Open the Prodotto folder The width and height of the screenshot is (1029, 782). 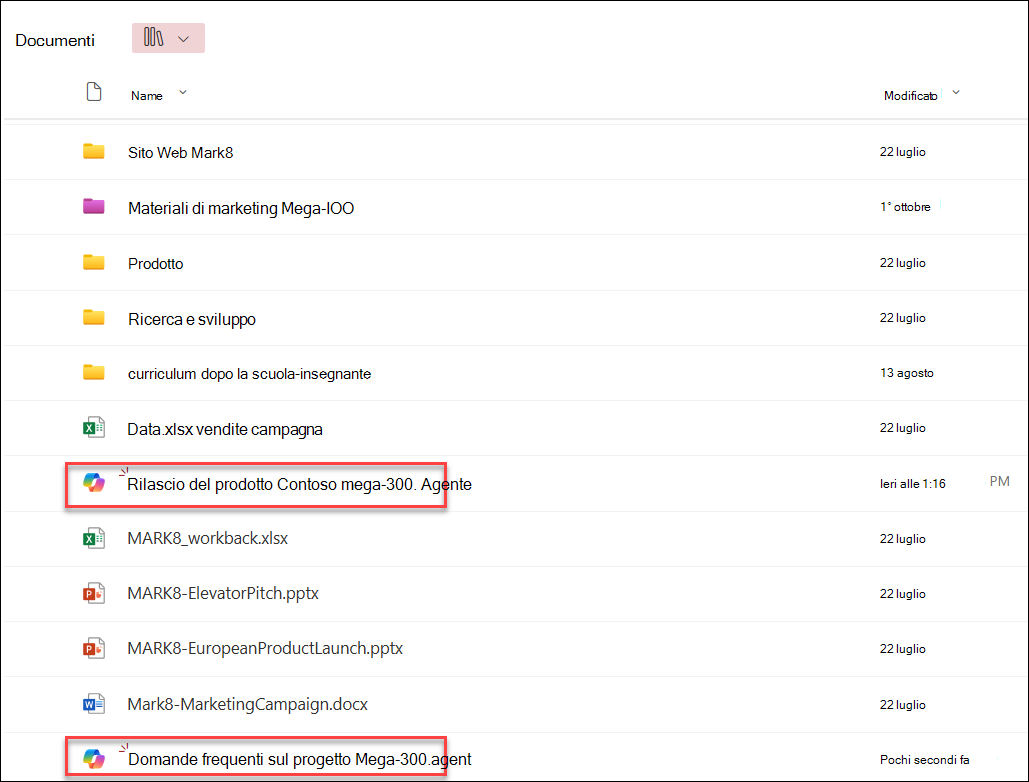coord(156,264)
